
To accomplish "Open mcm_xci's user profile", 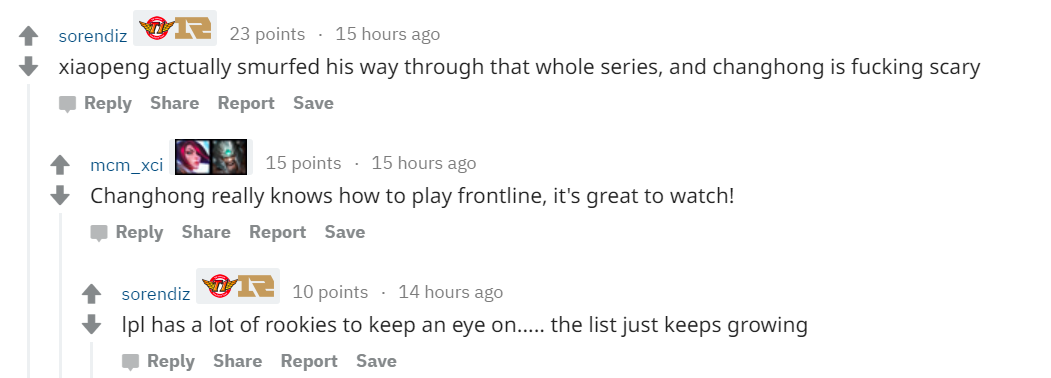I will (x=127, y=165).
